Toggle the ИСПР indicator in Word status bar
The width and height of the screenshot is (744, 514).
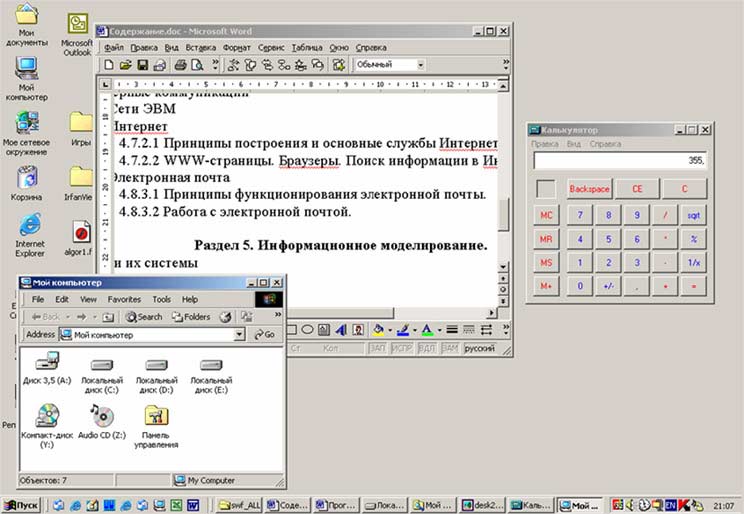[x=402, y=348]
